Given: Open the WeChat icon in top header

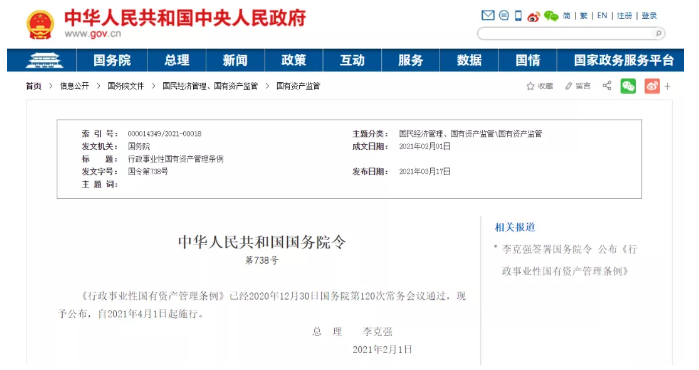Looking at the screenshot, I should tap(551, 16).
